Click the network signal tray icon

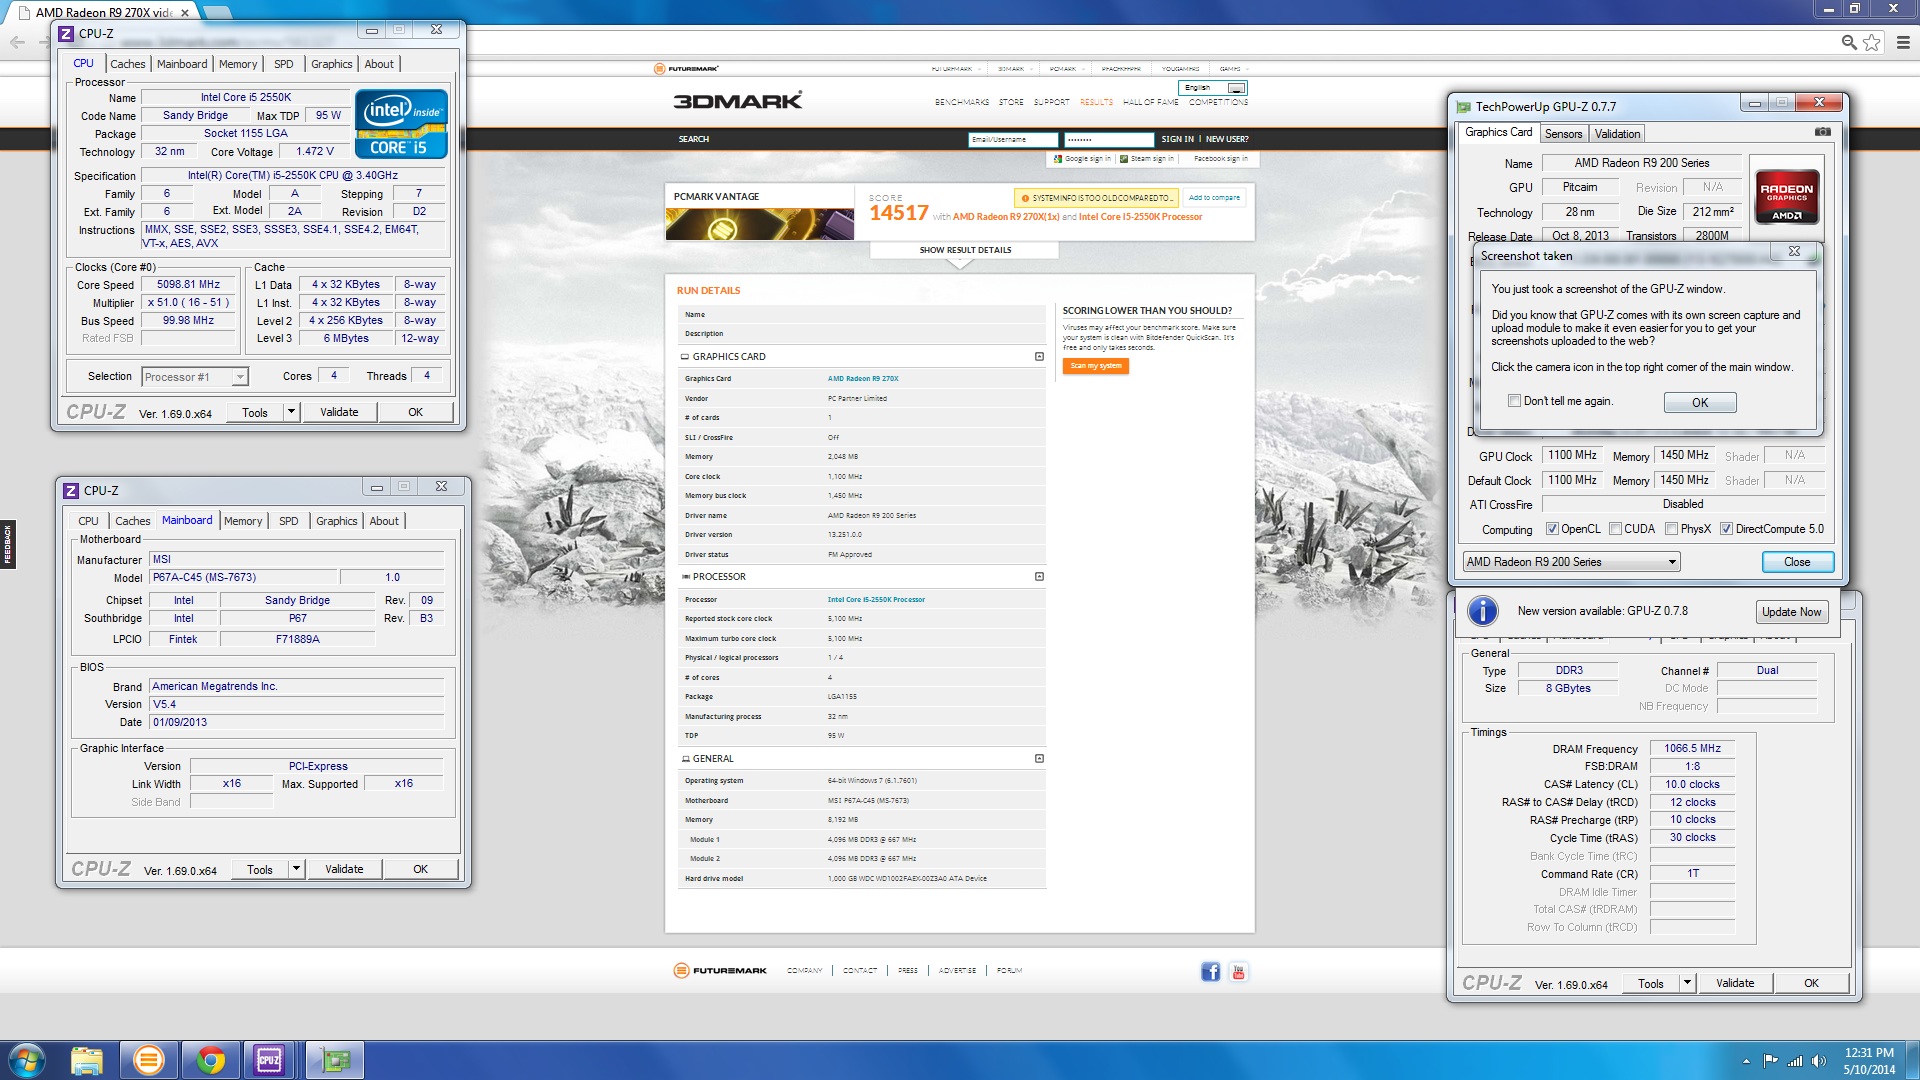[x=1795, y=1061]
